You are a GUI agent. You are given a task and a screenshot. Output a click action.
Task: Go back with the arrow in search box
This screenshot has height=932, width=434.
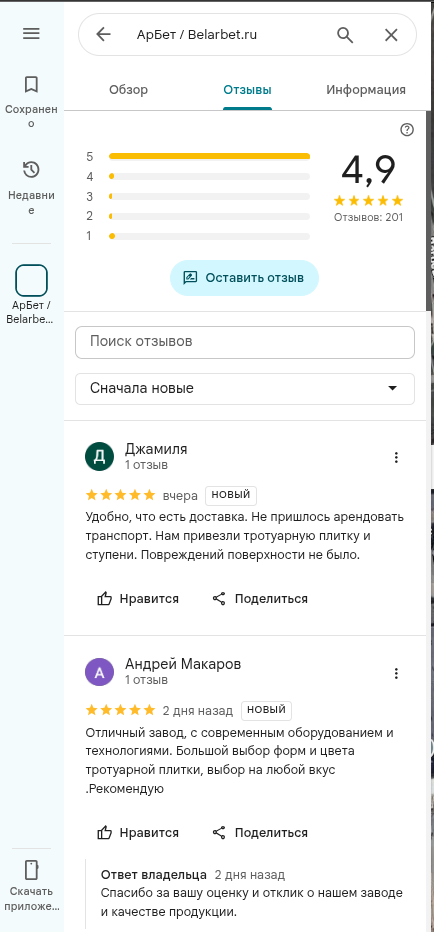point(103,34)
